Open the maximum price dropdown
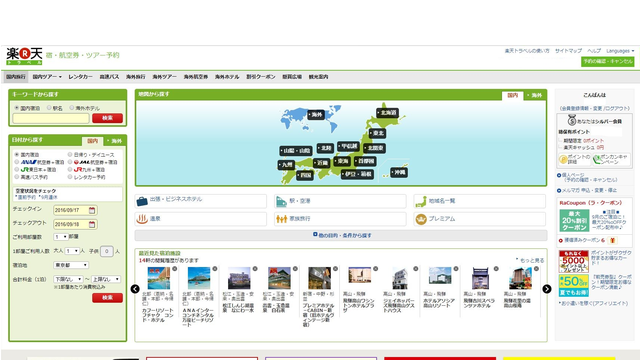This screenshot has width=640, height=360. click(106, 279)
